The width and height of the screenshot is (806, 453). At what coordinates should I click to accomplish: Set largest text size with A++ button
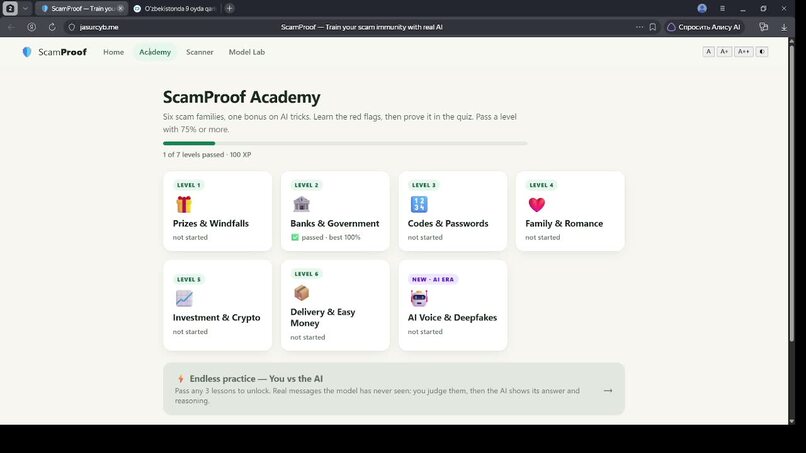tap(743, 51)
